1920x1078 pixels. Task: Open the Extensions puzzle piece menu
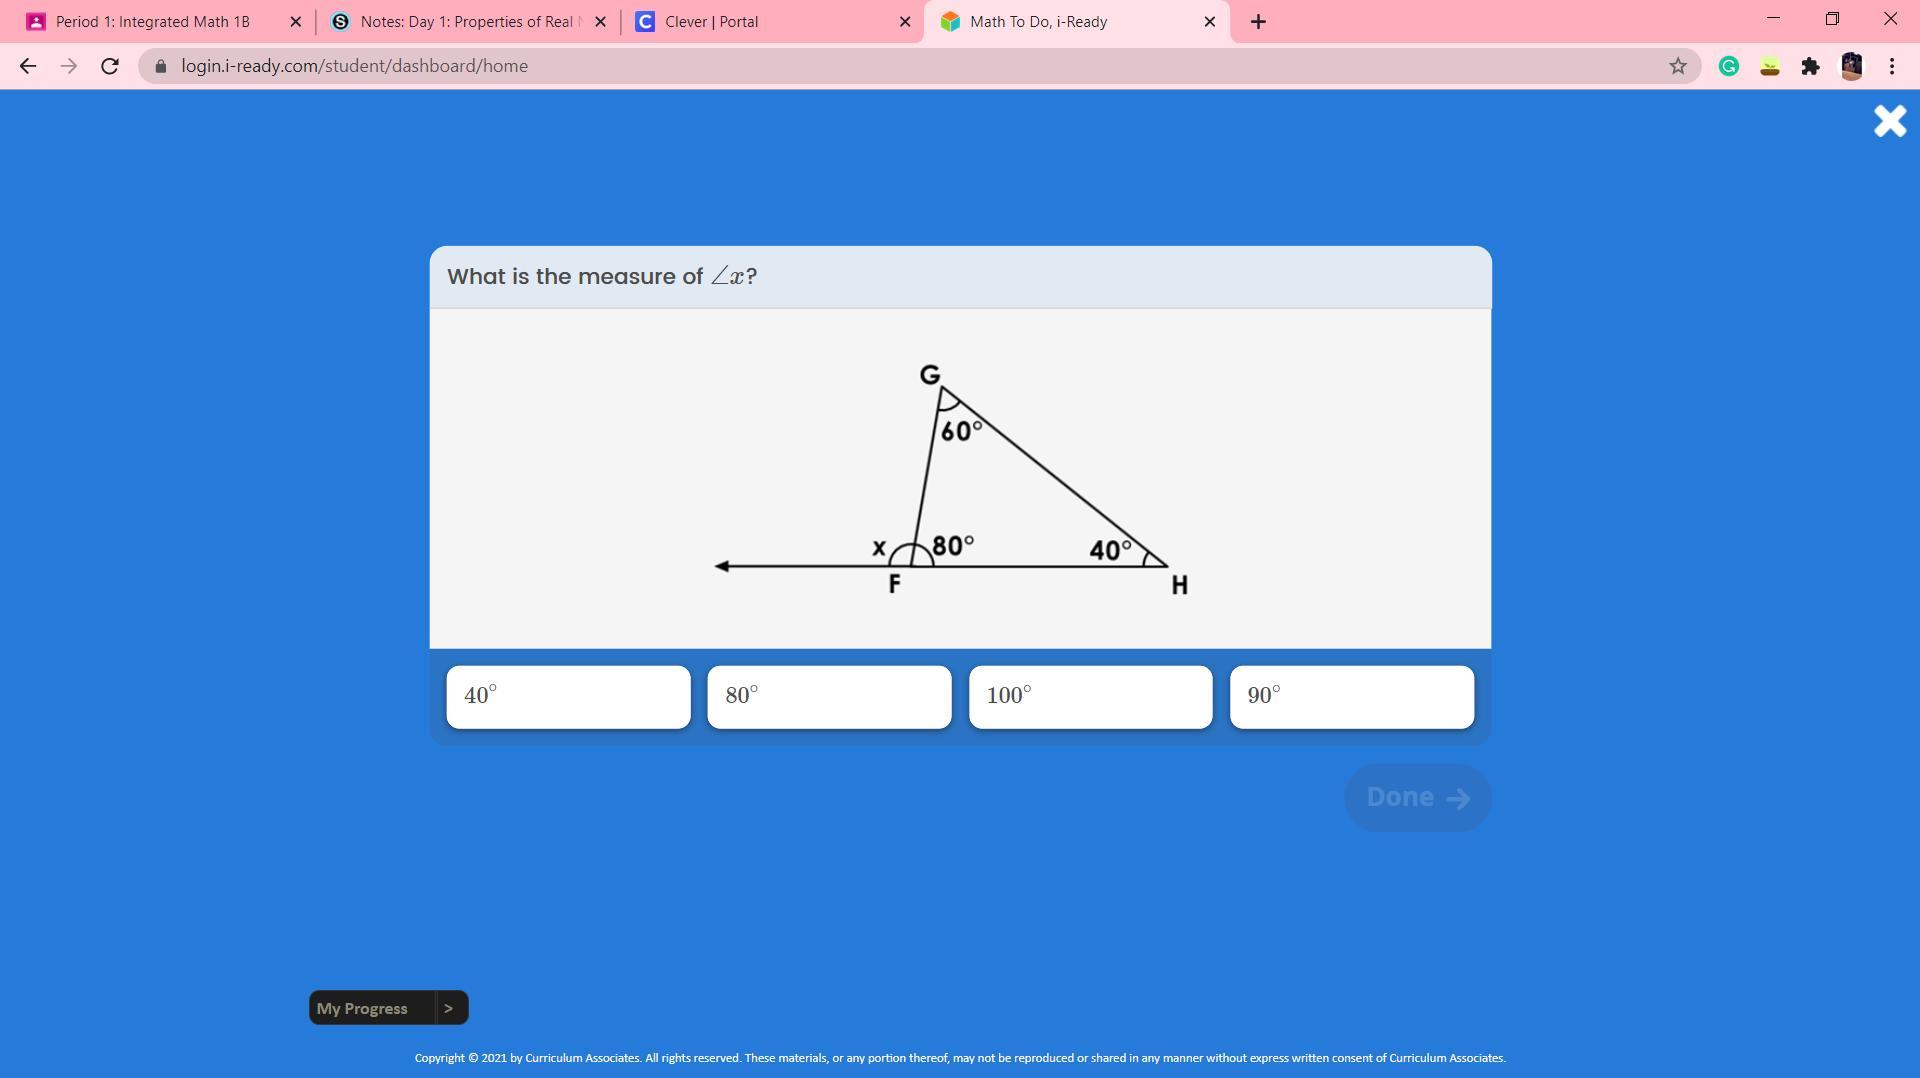1810,66
